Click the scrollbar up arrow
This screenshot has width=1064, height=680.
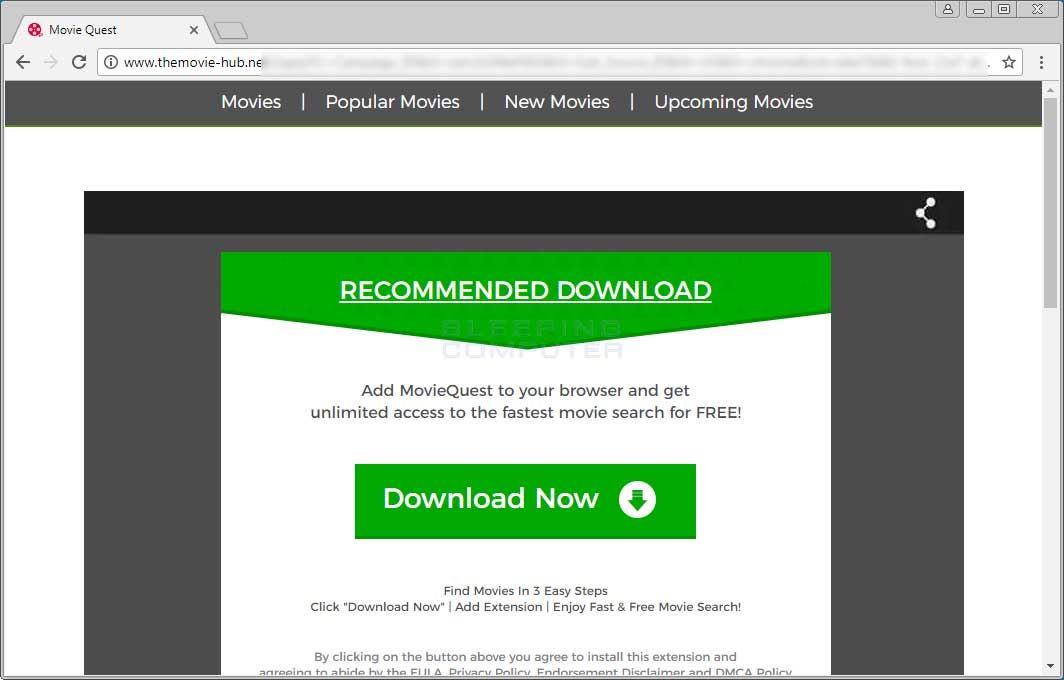pos(1050,90)
